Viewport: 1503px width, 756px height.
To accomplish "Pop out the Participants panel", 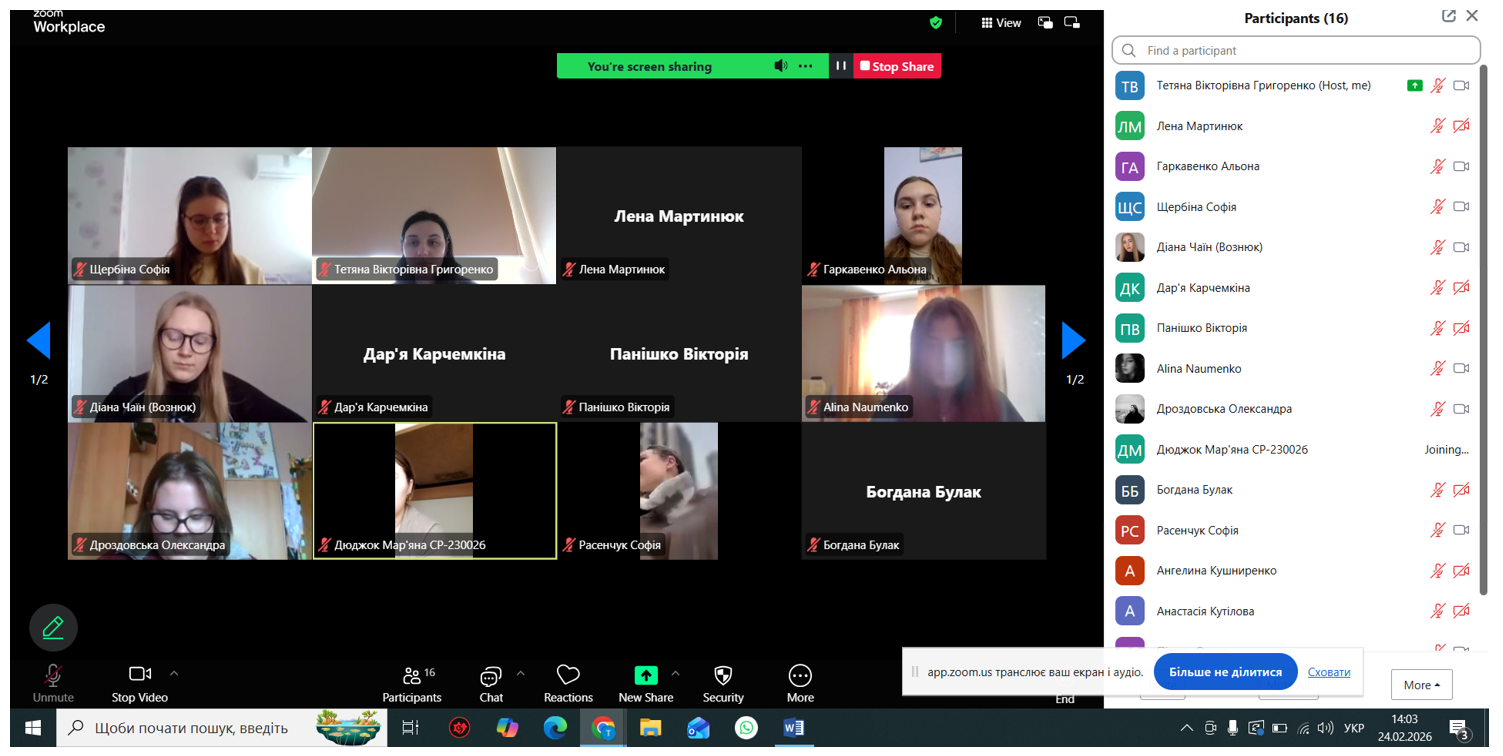I will 1448,16.
